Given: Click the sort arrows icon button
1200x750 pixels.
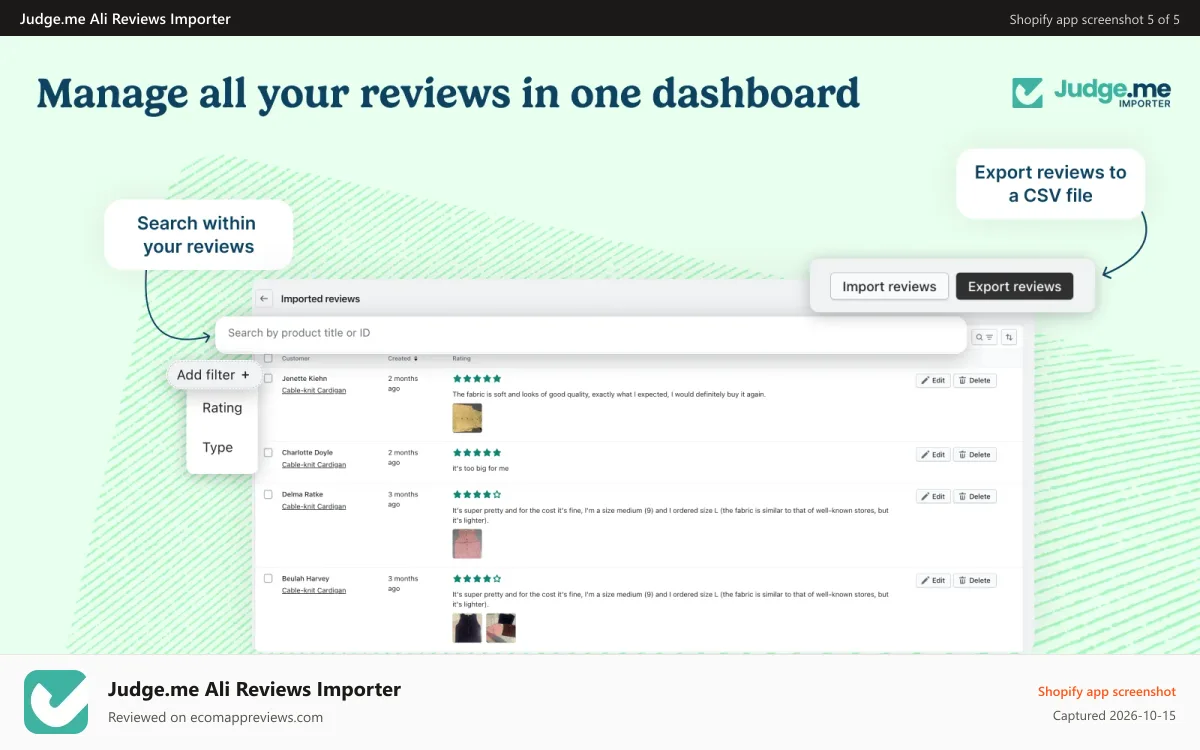Looking at the screenshot, I should click(x=1009, y=338).
